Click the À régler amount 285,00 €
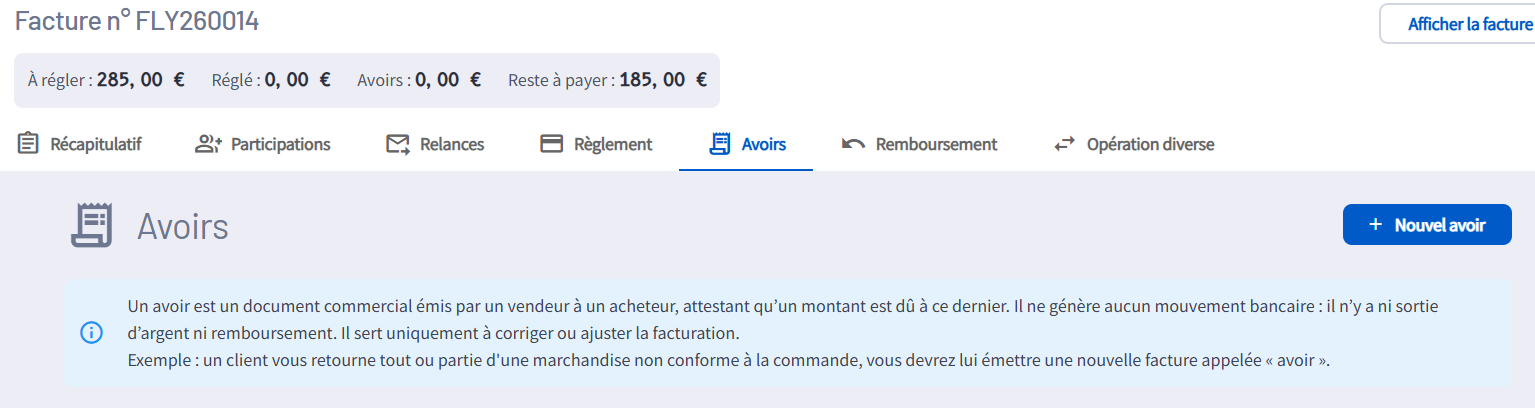 141,80
